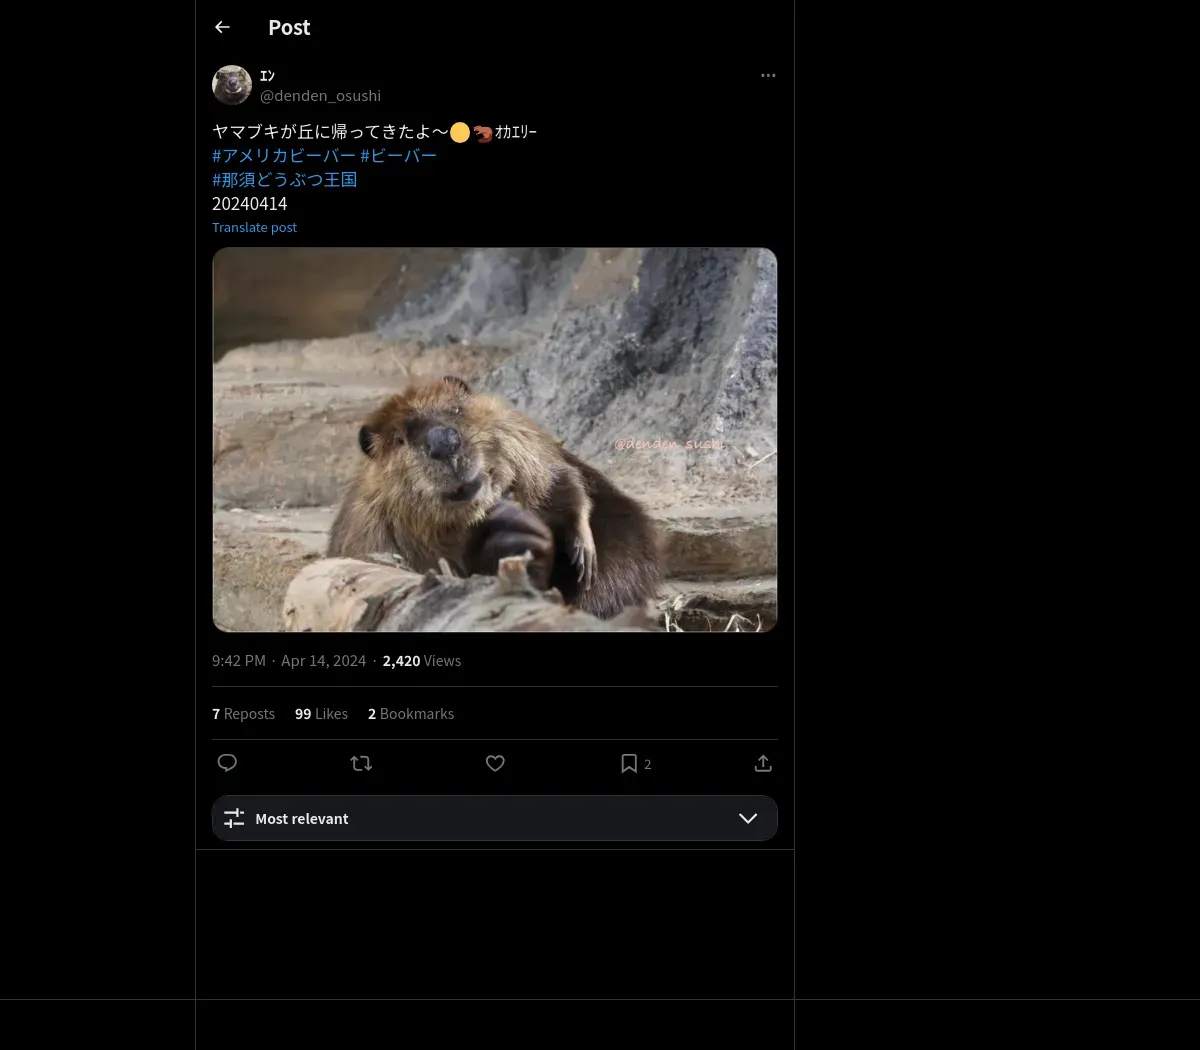1200x1050 pixels.
Task: Open the three-dot more options menu
Action: (768, 76)
